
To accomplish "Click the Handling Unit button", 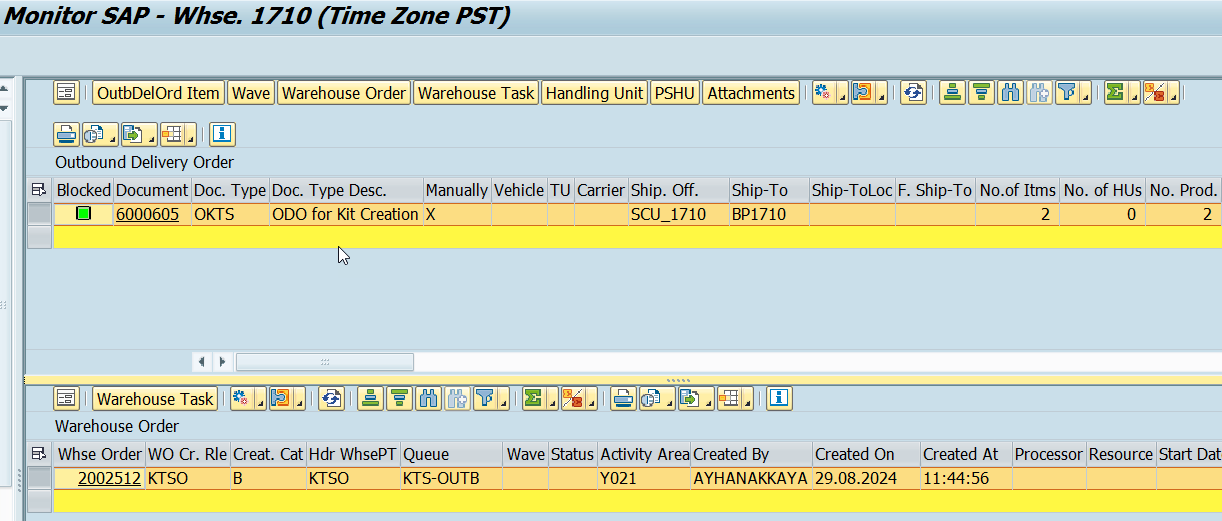I will (594, 93).
